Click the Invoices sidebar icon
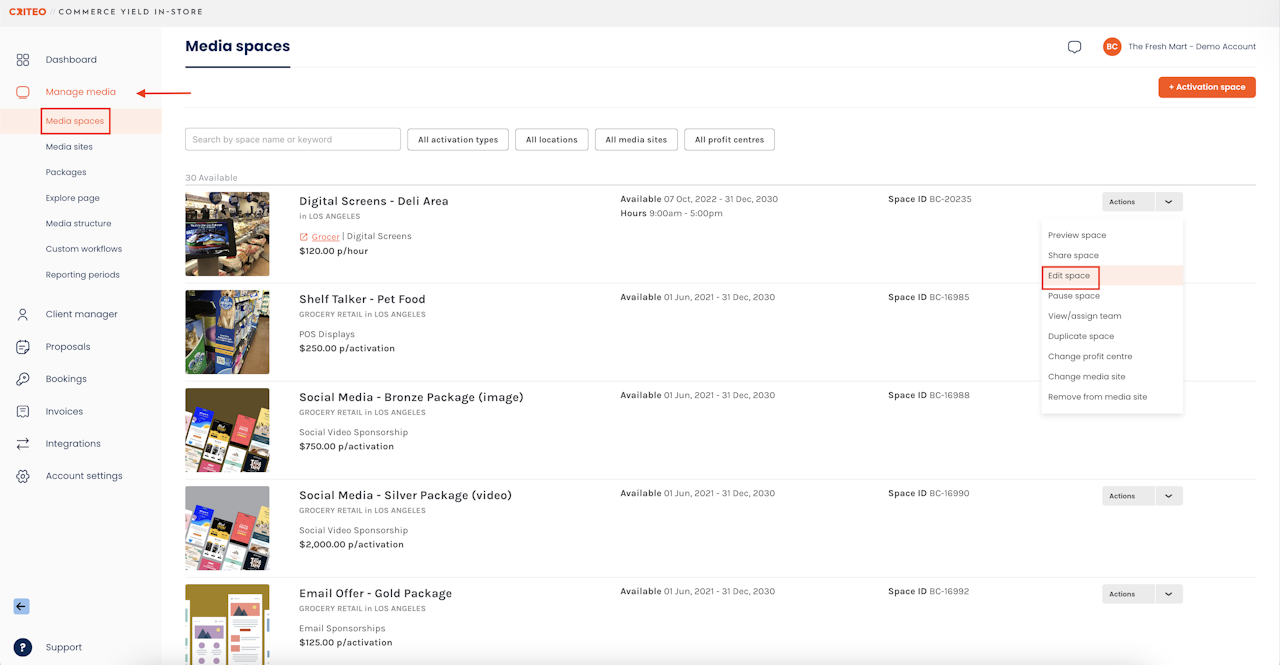The width and height of the screenshot is (1280, 665). [23, 412]
